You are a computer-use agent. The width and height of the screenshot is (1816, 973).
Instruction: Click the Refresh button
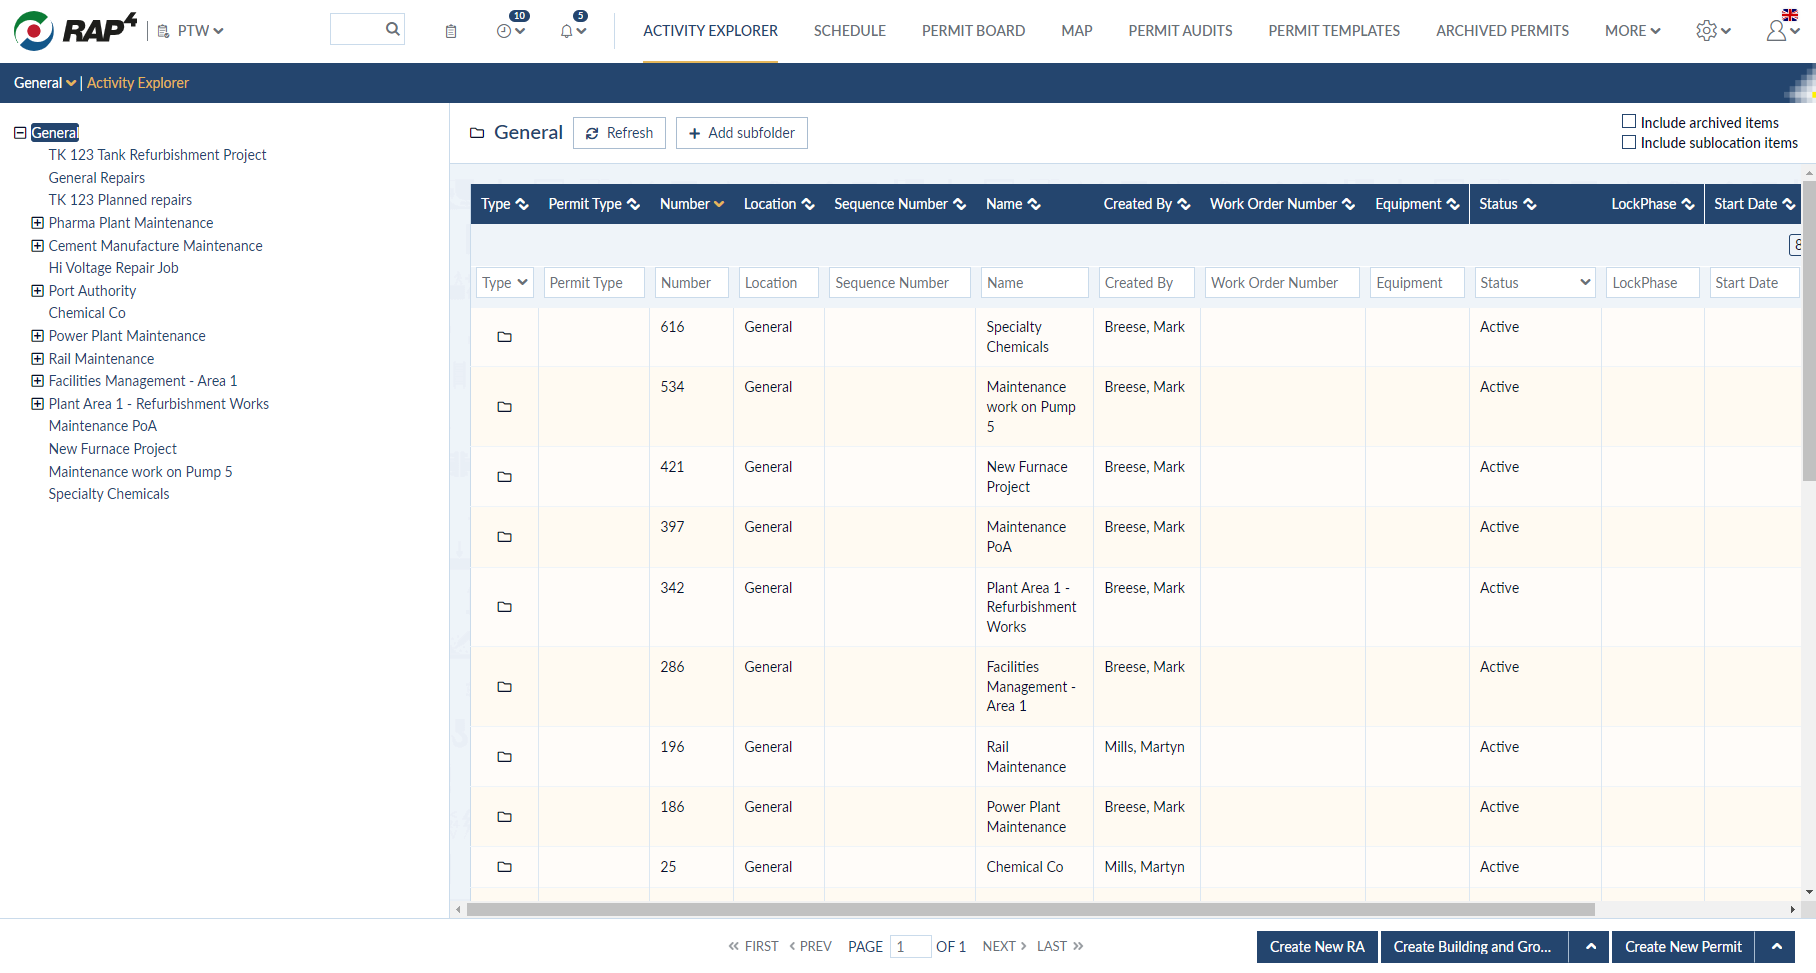tap(619, 133)
